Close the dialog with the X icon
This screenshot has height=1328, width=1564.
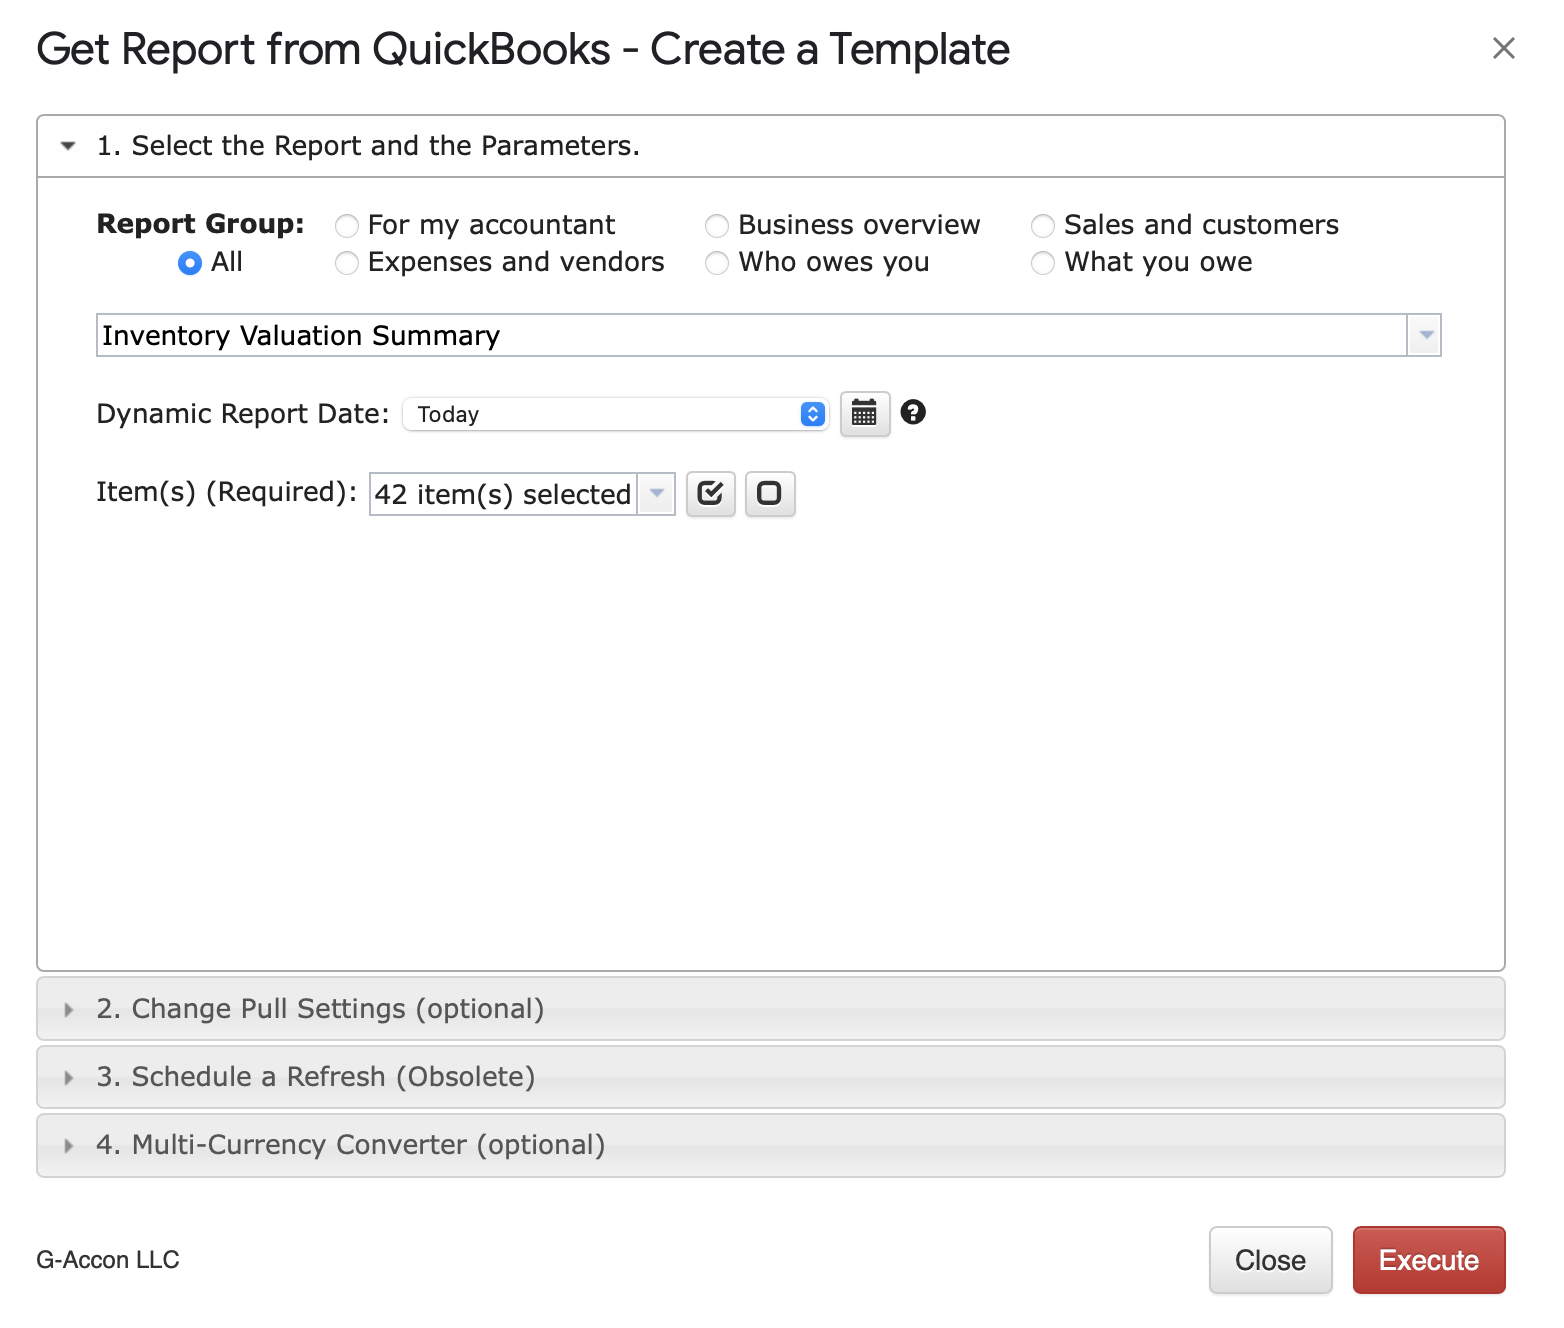pos(1503,48)
